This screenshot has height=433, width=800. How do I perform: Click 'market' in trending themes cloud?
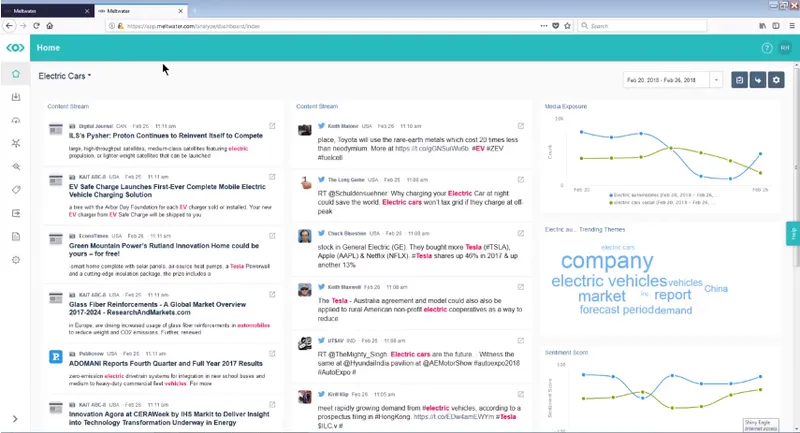tap(602, 296)
